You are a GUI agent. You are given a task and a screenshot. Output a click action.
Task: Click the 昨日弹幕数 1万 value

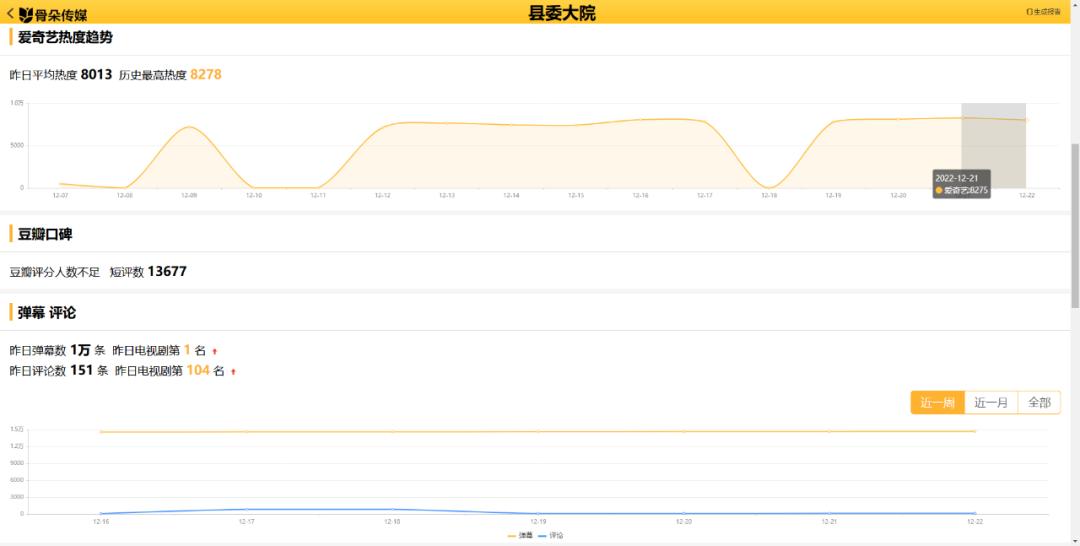(80, 350)
